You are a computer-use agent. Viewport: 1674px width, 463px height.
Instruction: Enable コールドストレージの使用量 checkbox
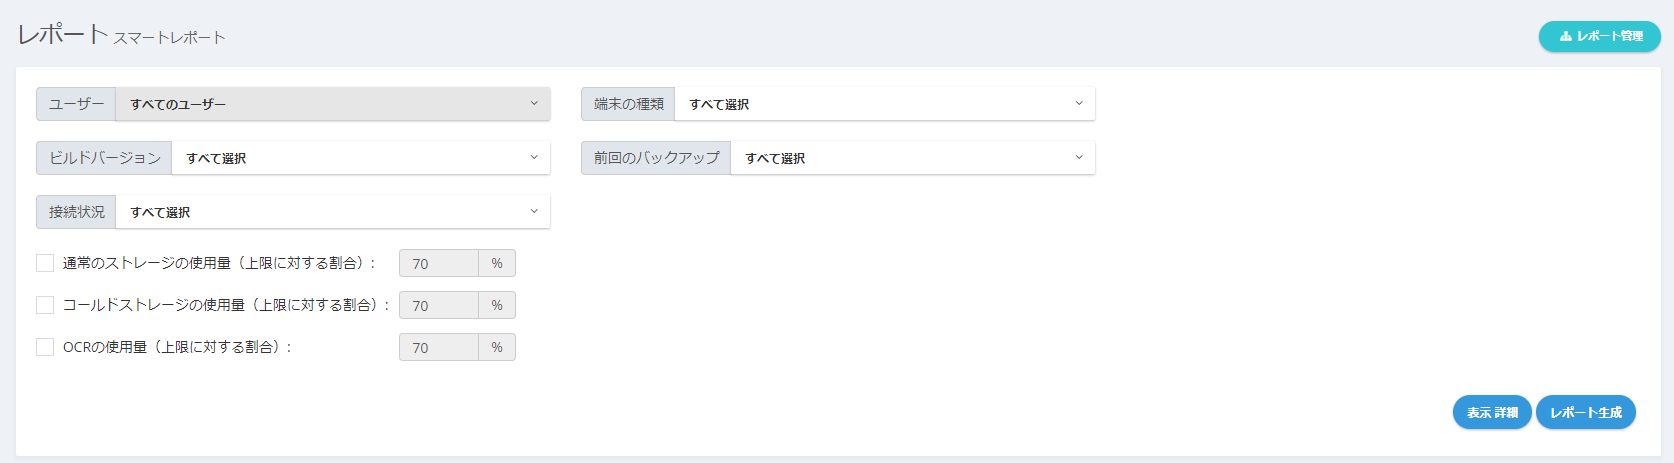45,305
